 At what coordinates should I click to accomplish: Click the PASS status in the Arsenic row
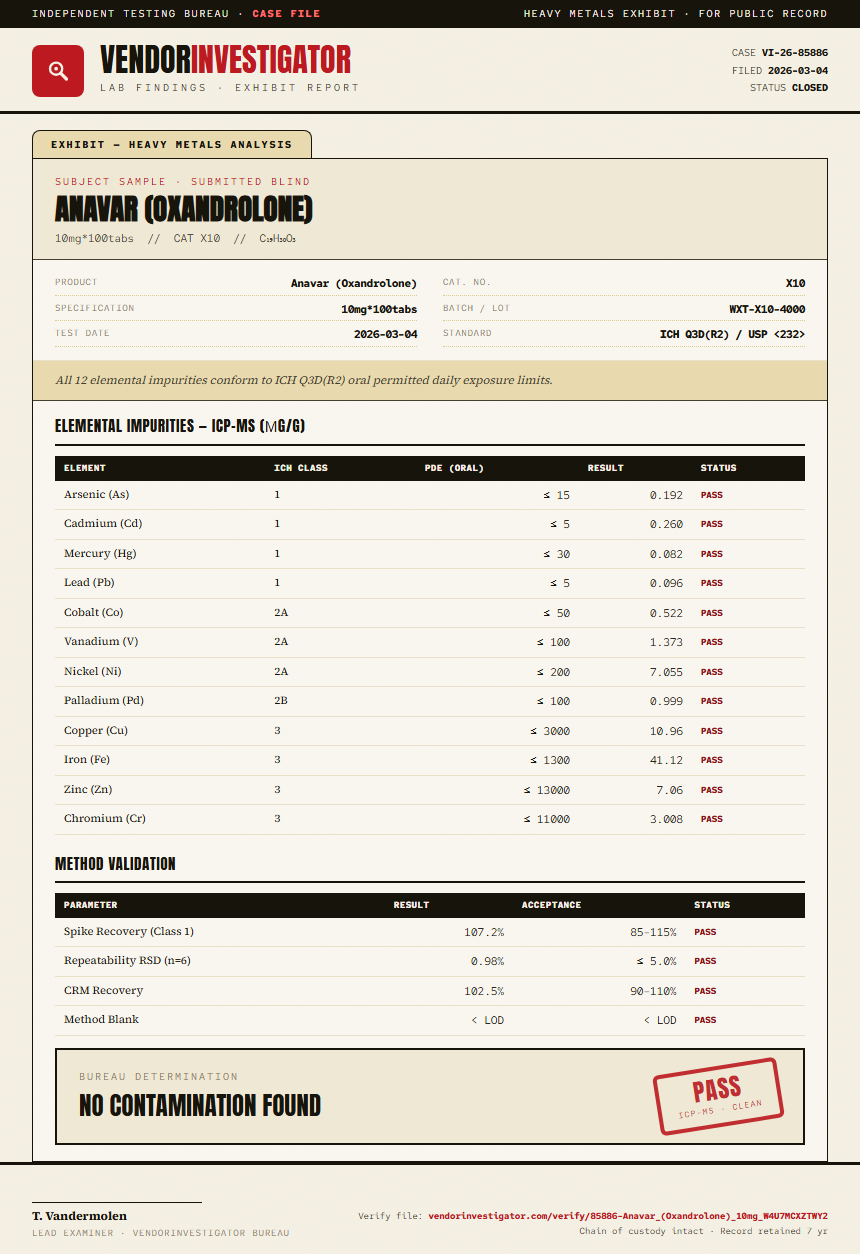coord(712,495)
